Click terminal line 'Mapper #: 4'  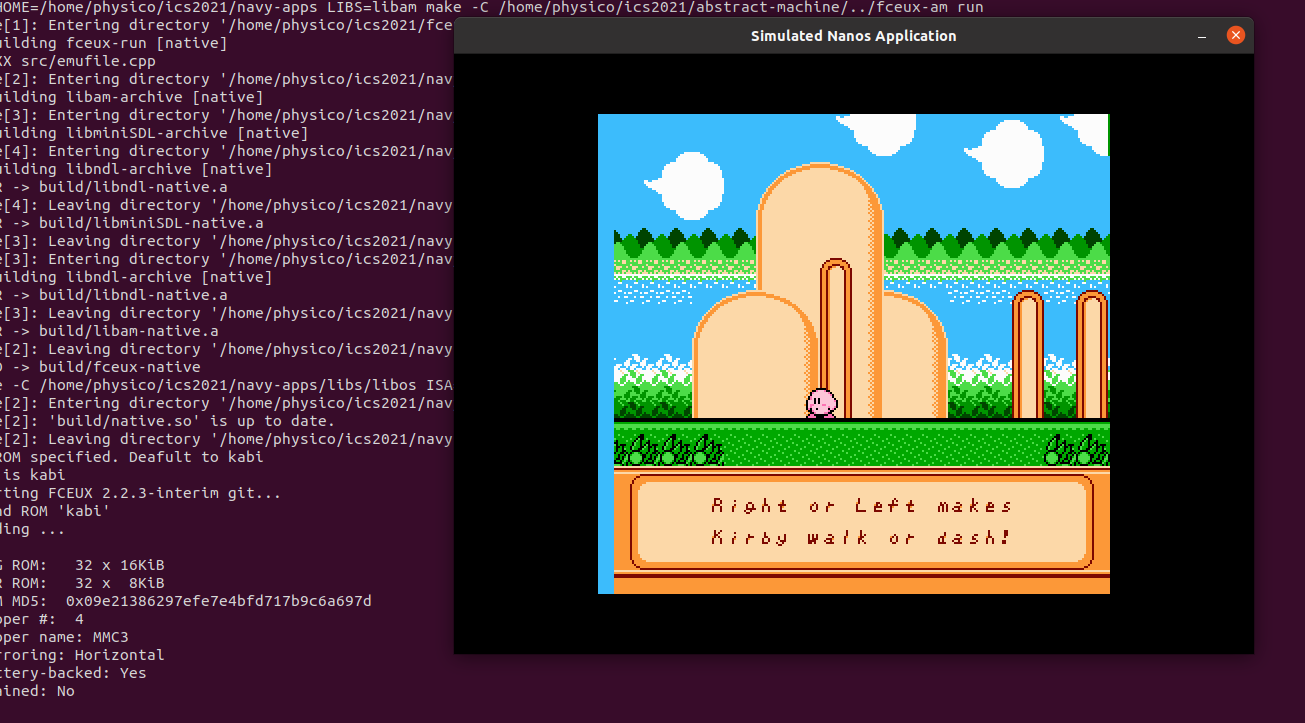[x=42, y=619]
